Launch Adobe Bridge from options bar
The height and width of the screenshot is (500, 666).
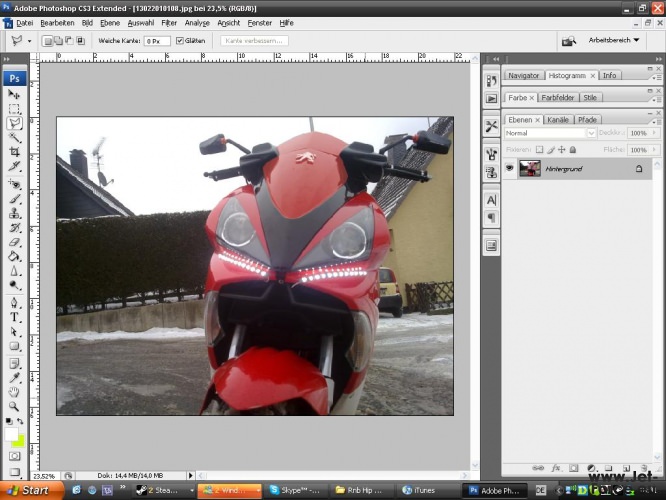point(569,41)
